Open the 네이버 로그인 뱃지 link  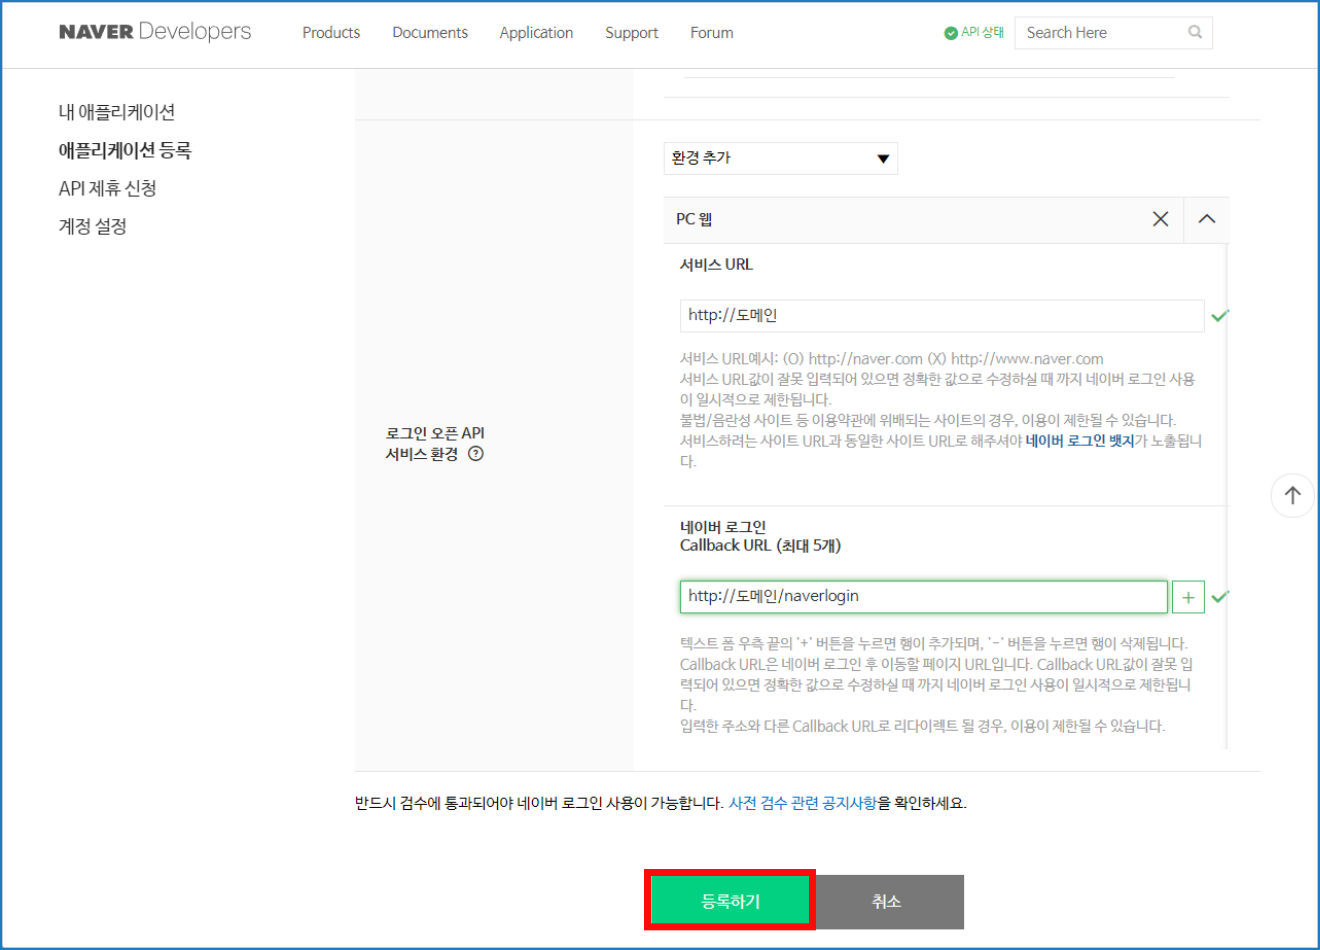1079,441
